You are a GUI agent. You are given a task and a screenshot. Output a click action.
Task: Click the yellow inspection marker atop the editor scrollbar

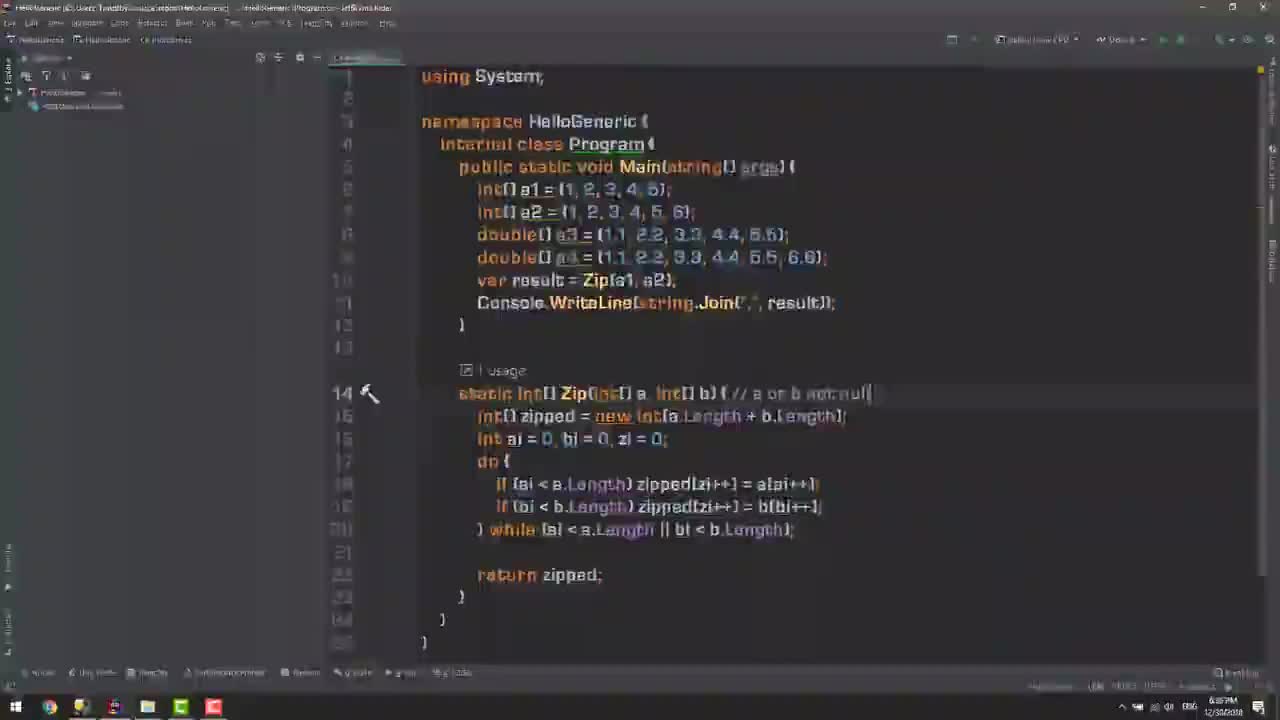pos(1260,70)
